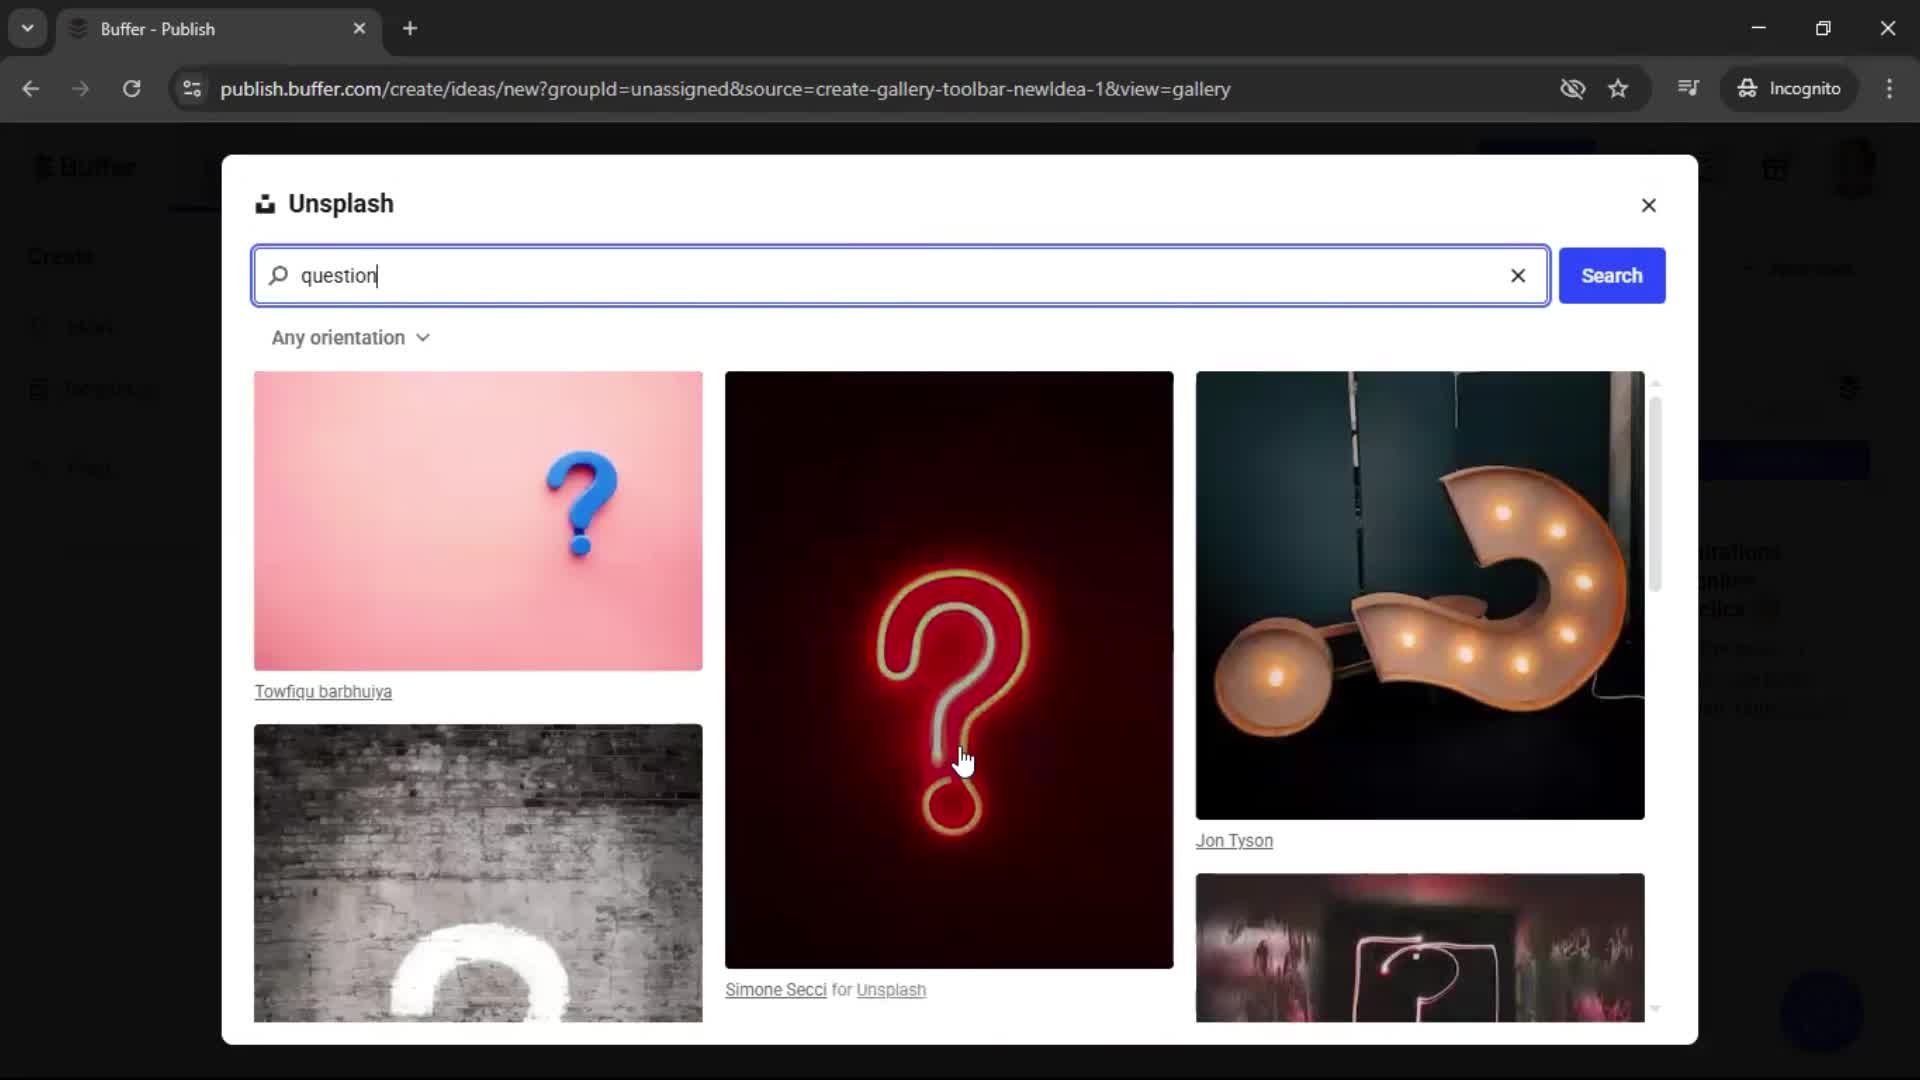
Task: Open the tab search chevron
Action: (x=27, y=28)
